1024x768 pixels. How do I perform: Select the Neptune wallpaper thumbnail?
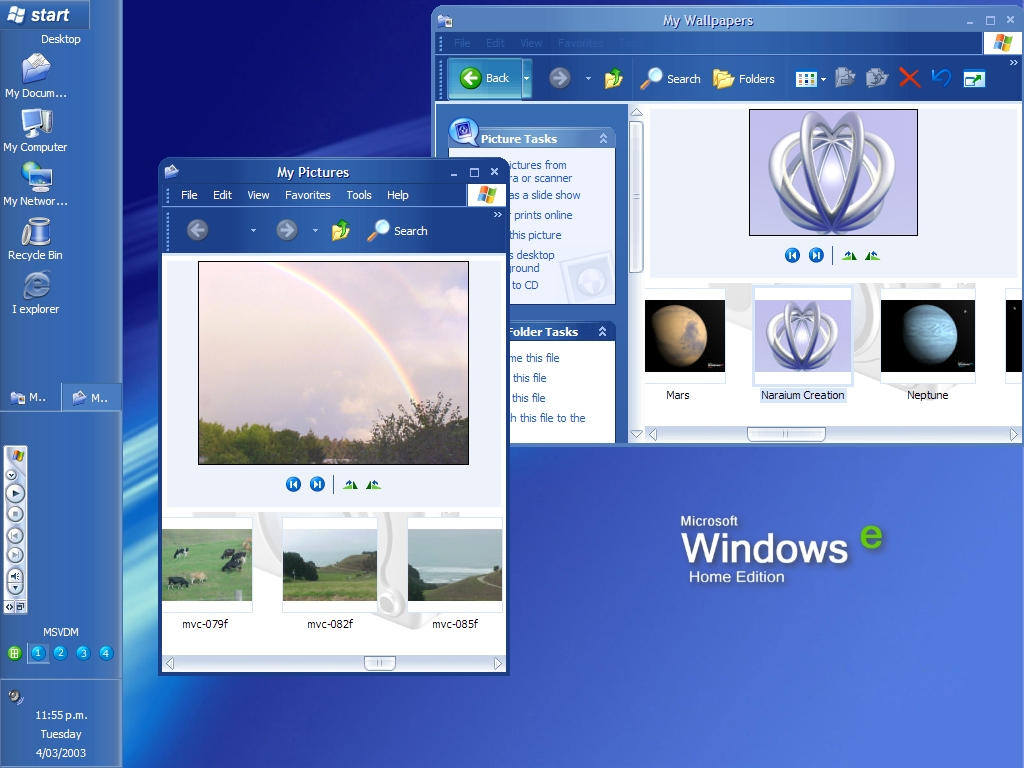pyautogui.click(x=927, y=337)
